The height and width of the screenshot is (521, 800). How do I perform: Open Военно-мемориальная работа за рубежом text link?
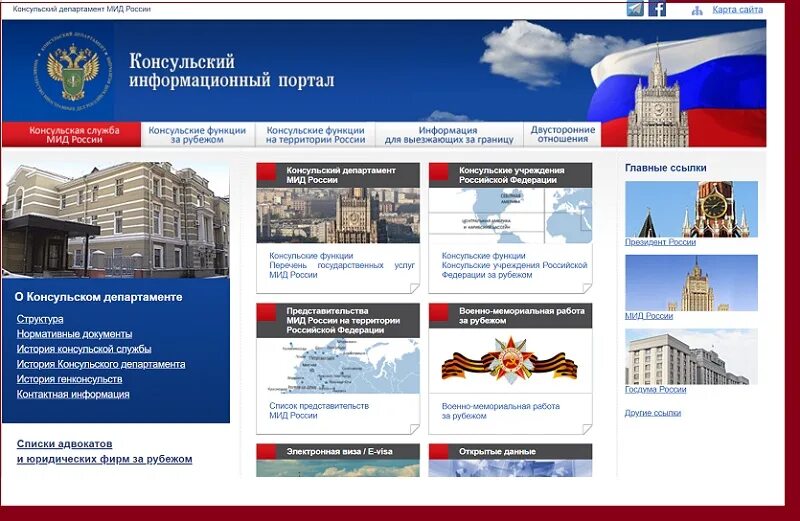(x=501, y=411)
